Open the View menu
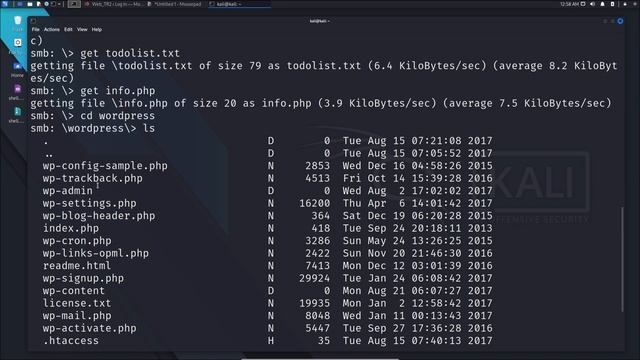The height and width of the screenshot is (360, 640). (82, 29)
